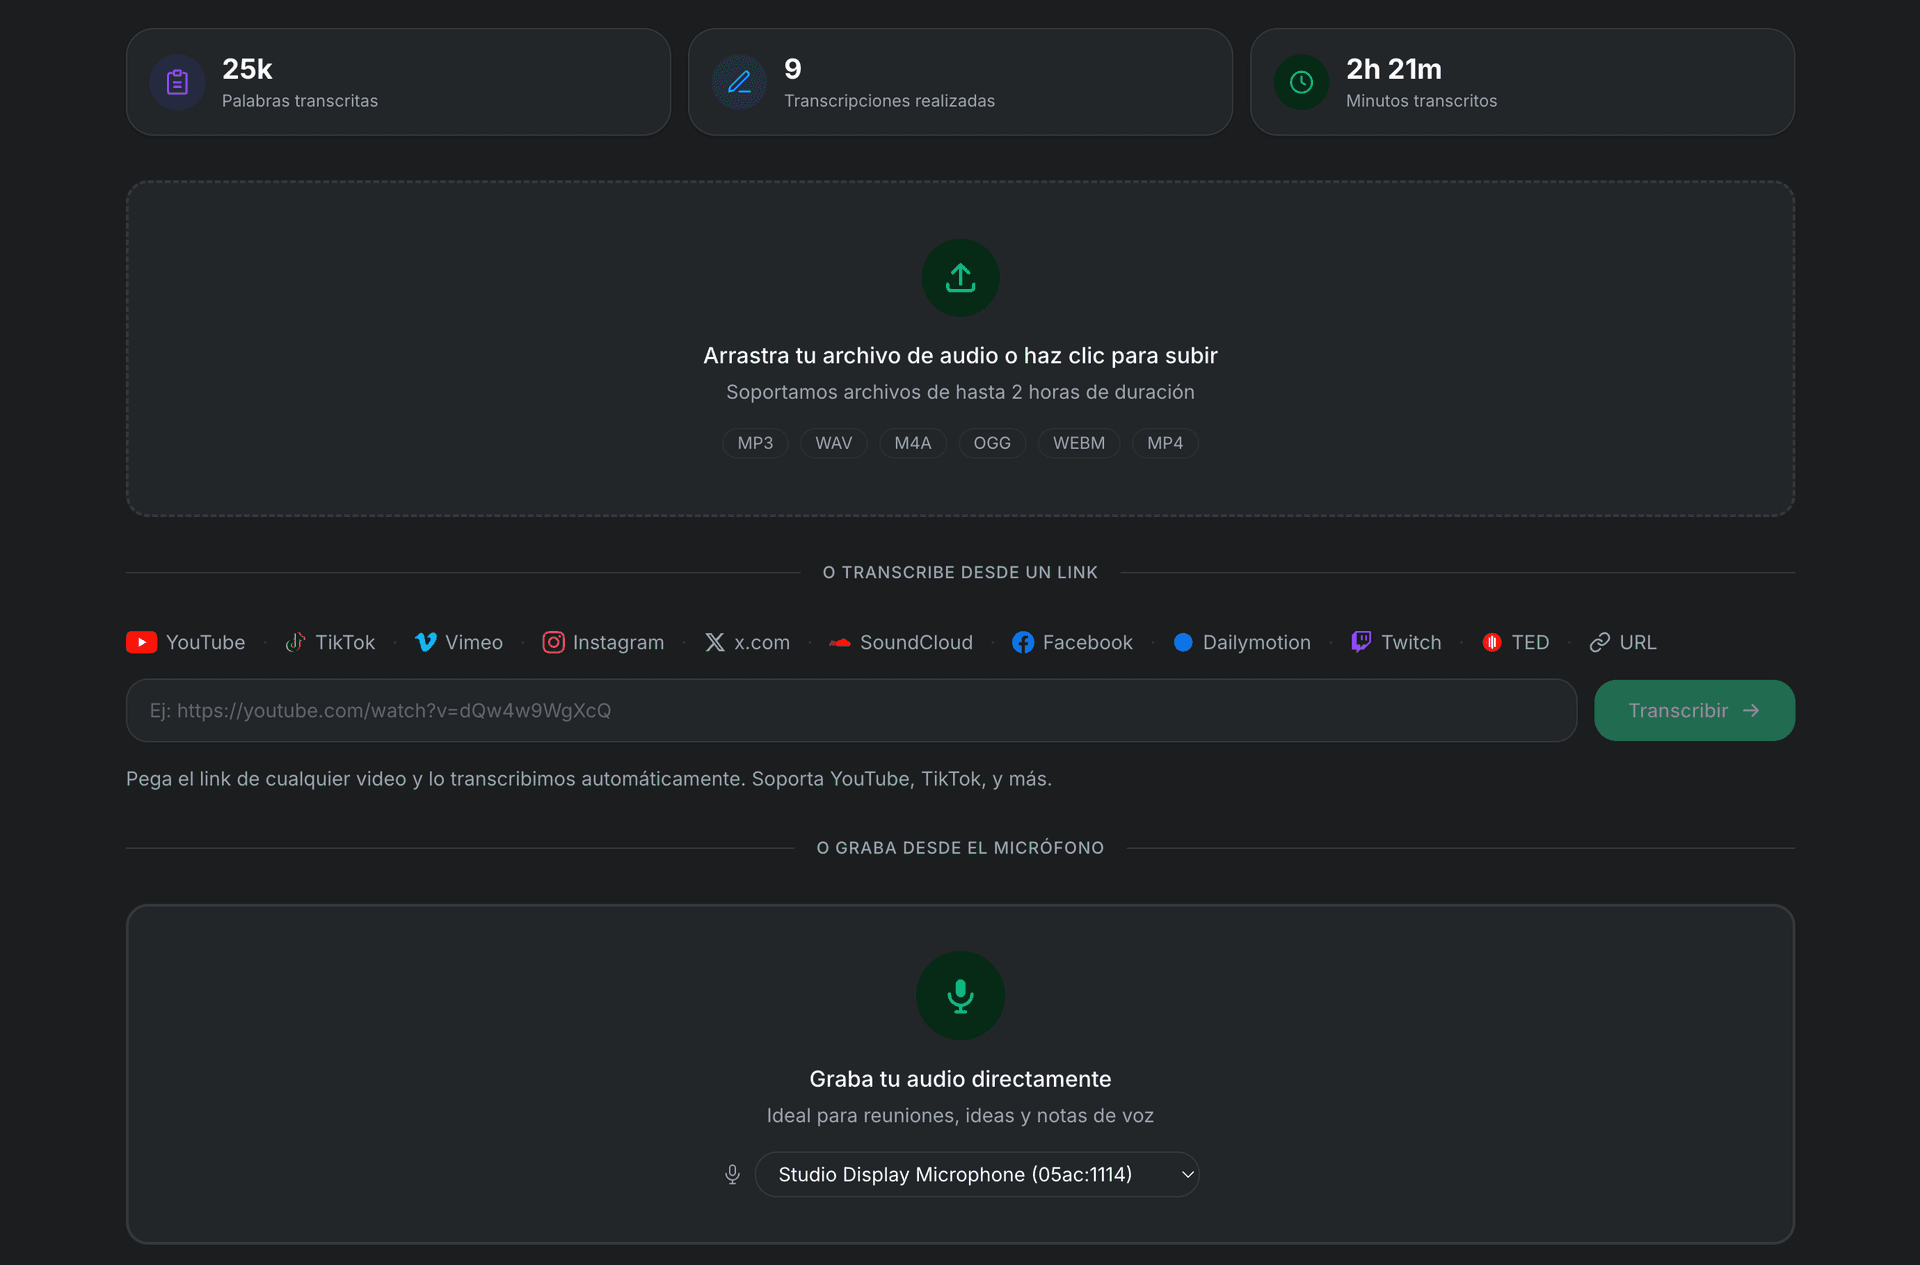Select the SoundCloud source icon
The image size is (1920, 1265).
coord(900,642)
